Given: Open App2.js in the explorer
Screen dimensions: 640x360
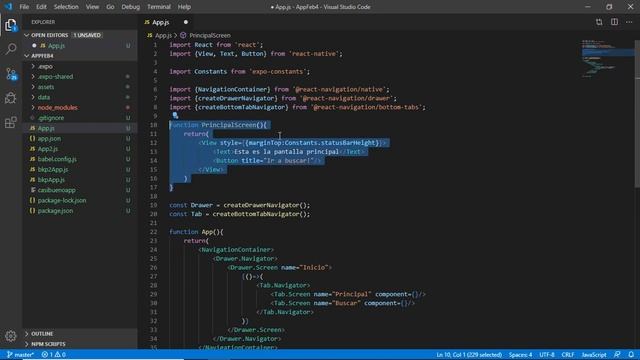Looking at the screenshot, I should pos(80,149).
